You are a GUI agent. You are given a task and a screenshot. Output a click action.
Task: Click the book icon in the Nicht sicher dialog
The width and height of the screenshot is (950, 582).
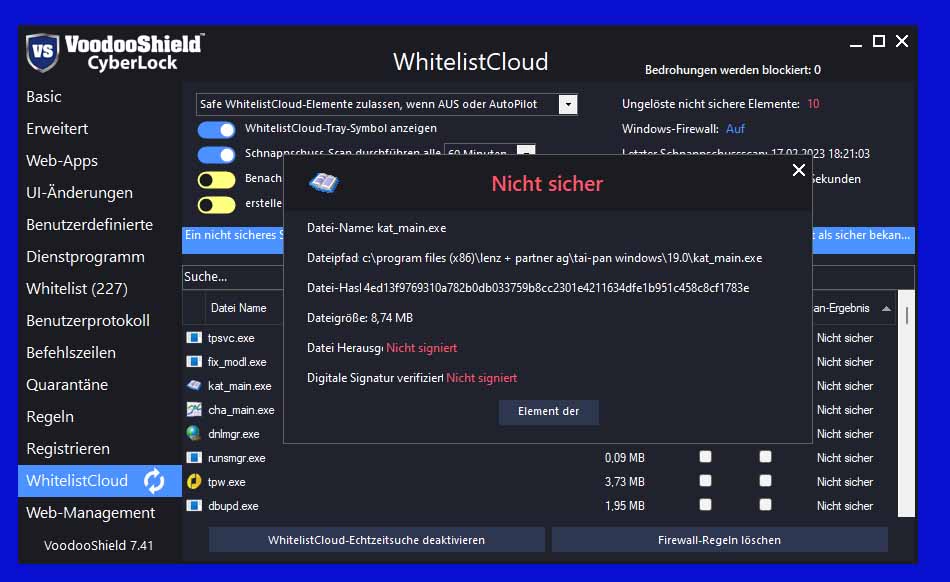324,182
